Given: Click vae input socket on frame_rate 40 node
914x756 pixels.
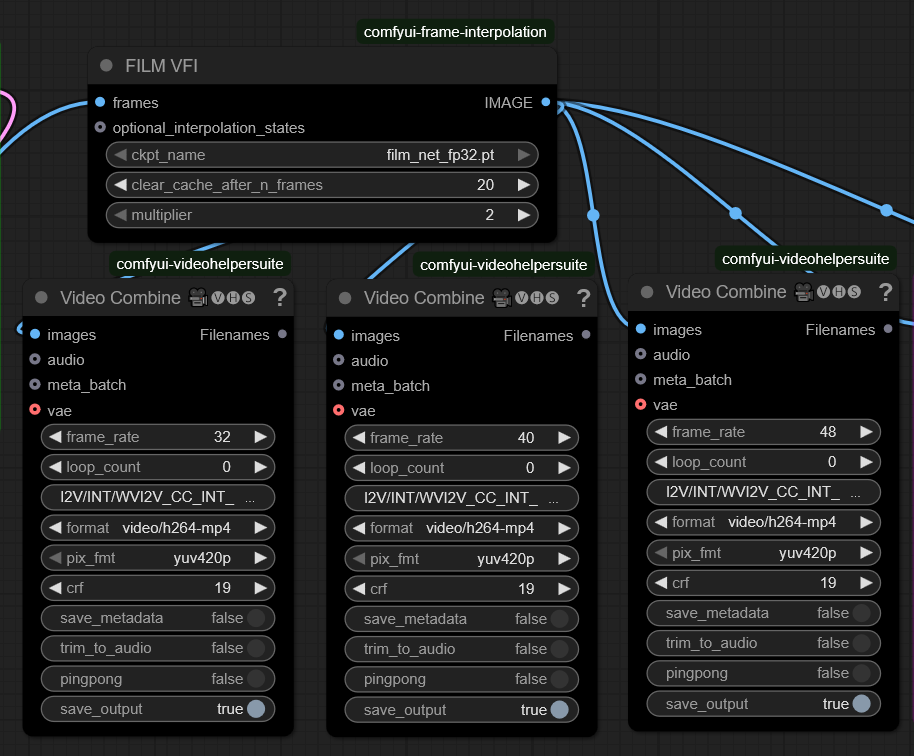Looking at the screenshot, I should 339,410.
